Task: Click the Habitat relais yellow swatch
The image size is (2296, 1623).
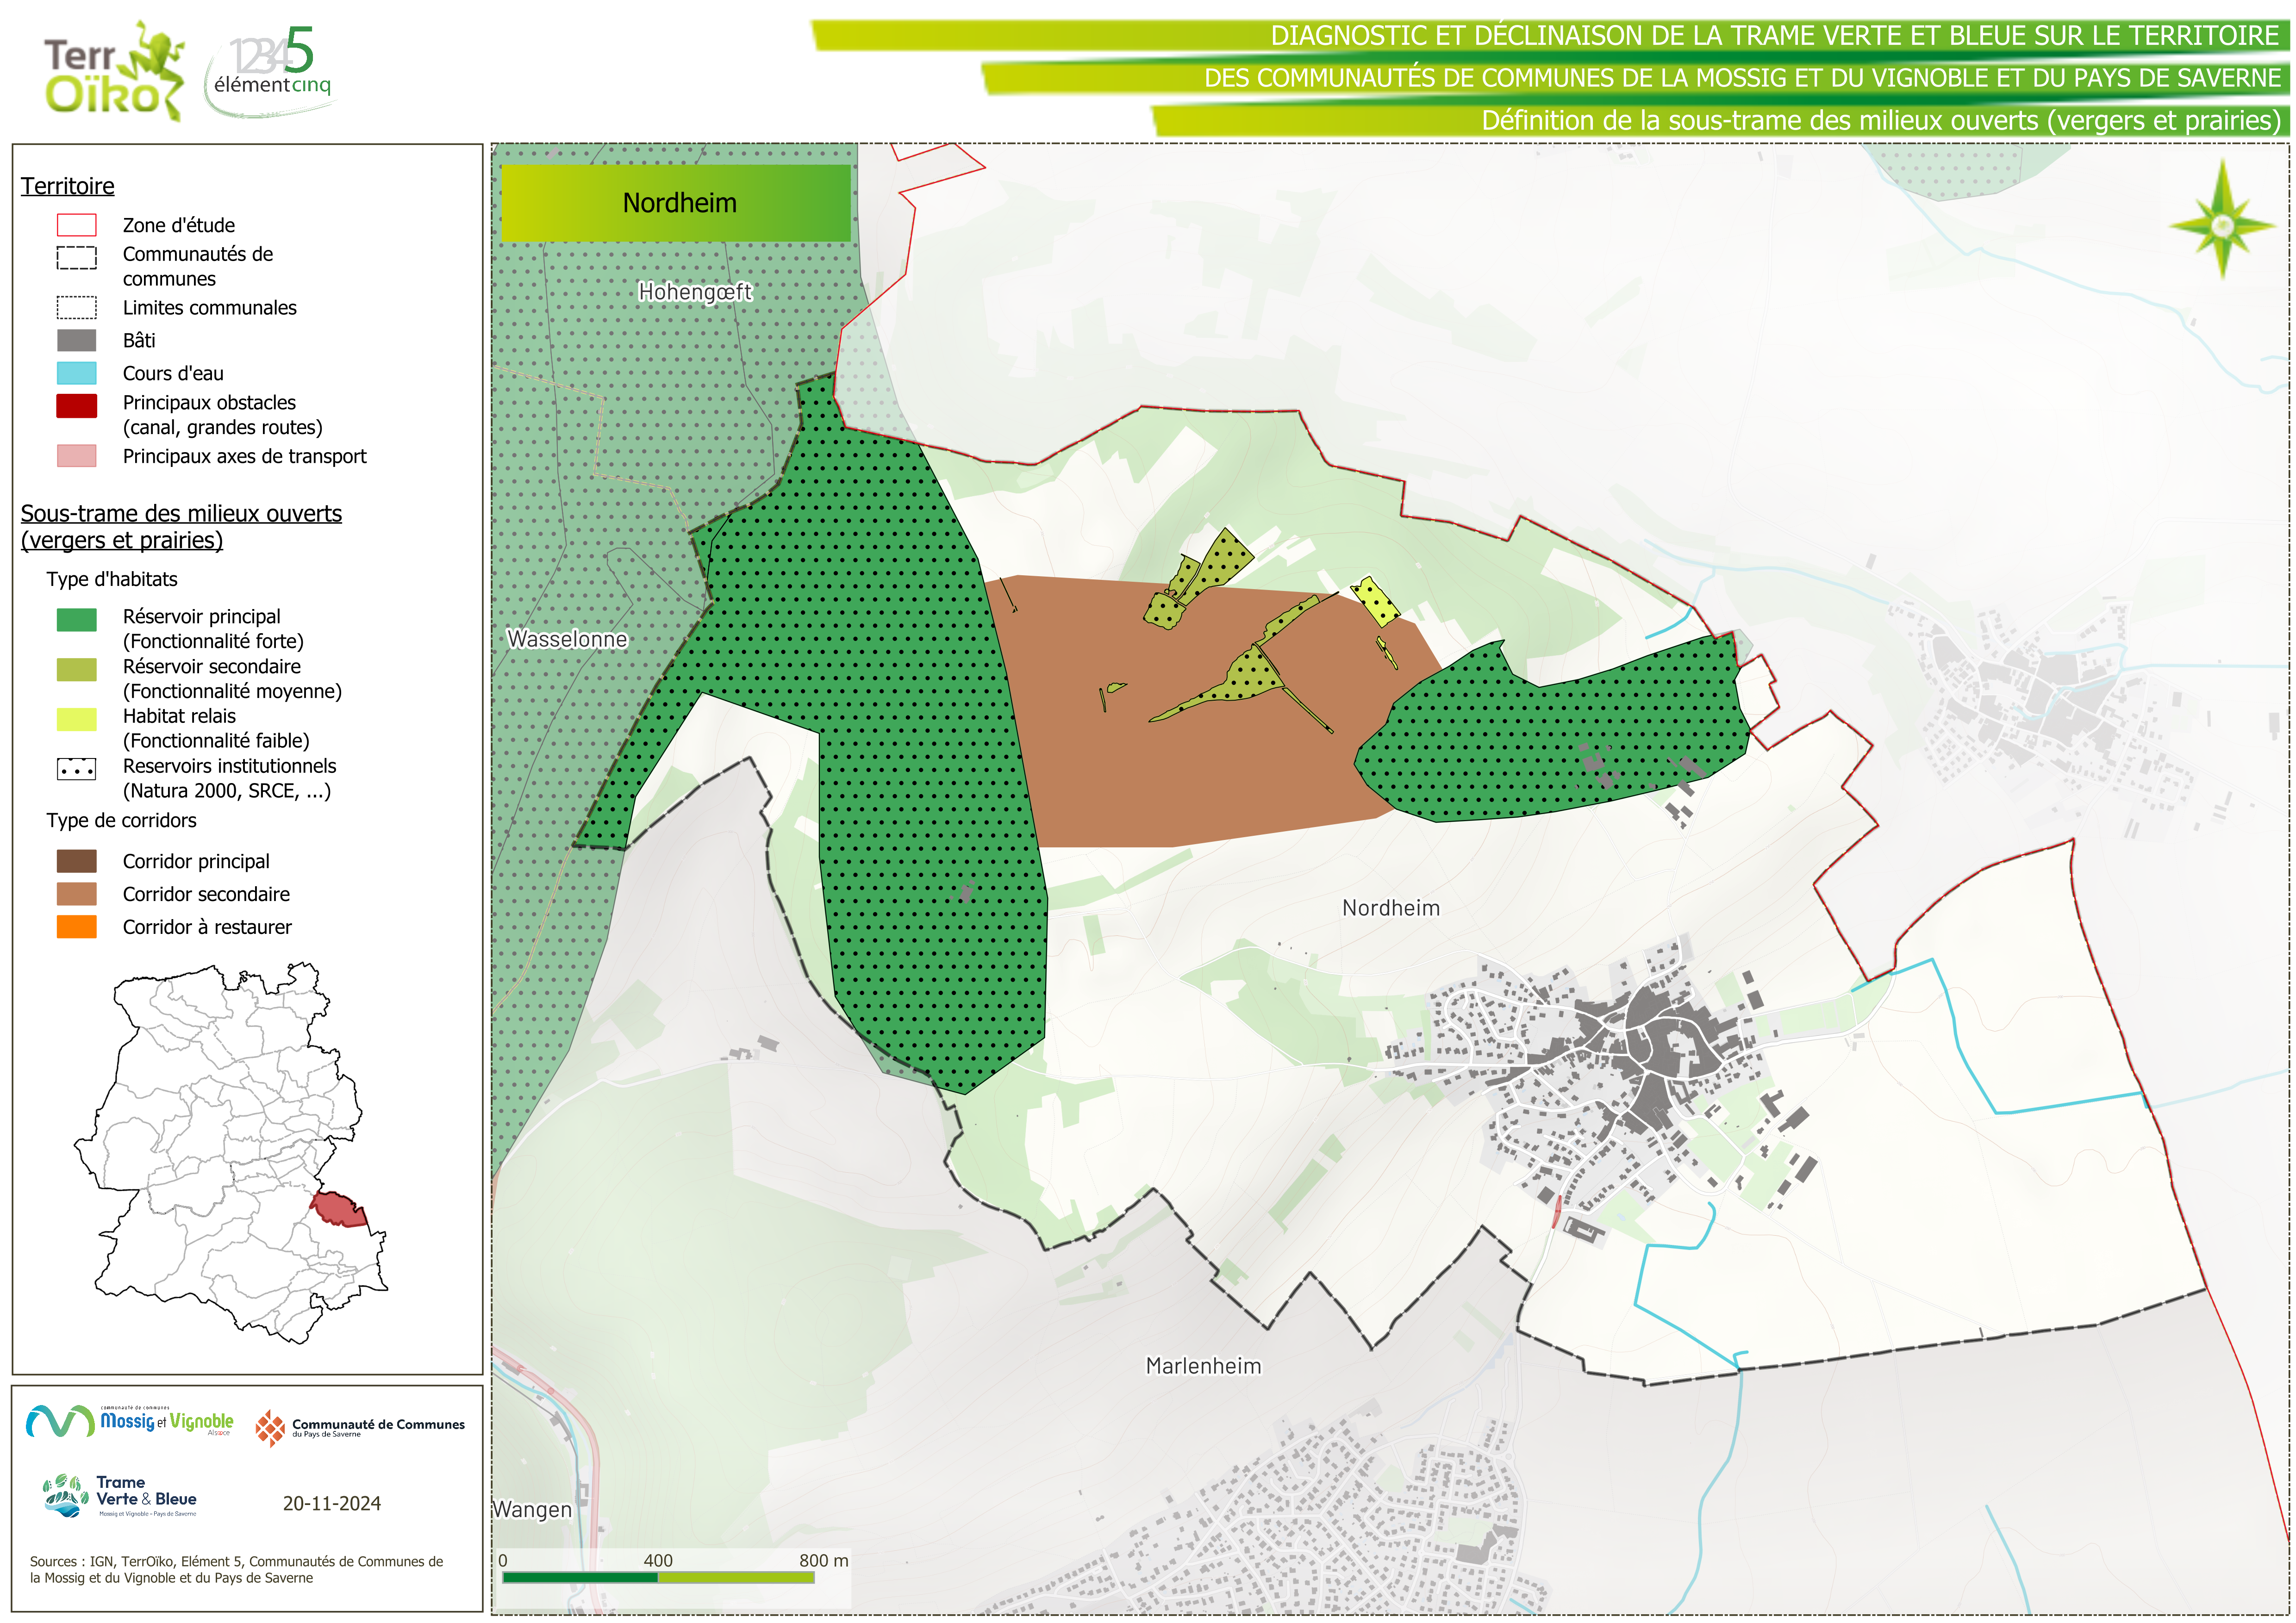Action: [77, 719]
